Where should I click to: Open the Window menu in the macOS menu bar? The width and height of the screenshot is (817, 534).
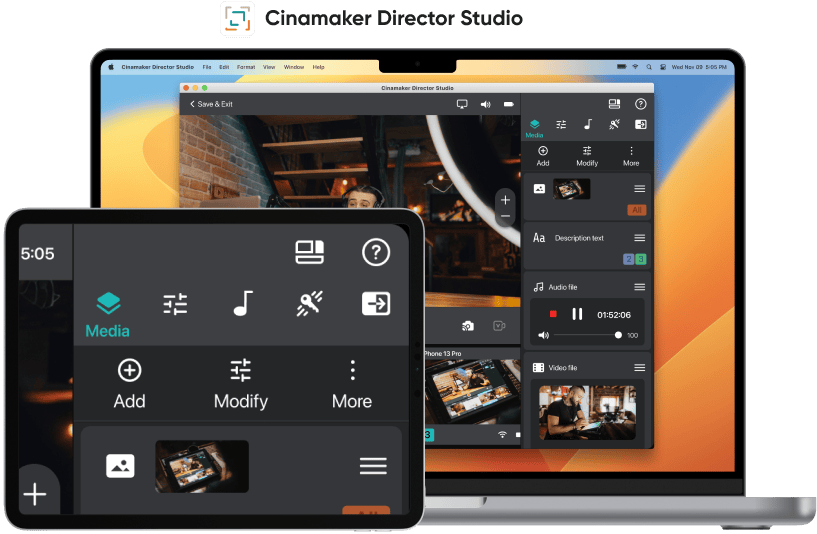coord(294,67)
